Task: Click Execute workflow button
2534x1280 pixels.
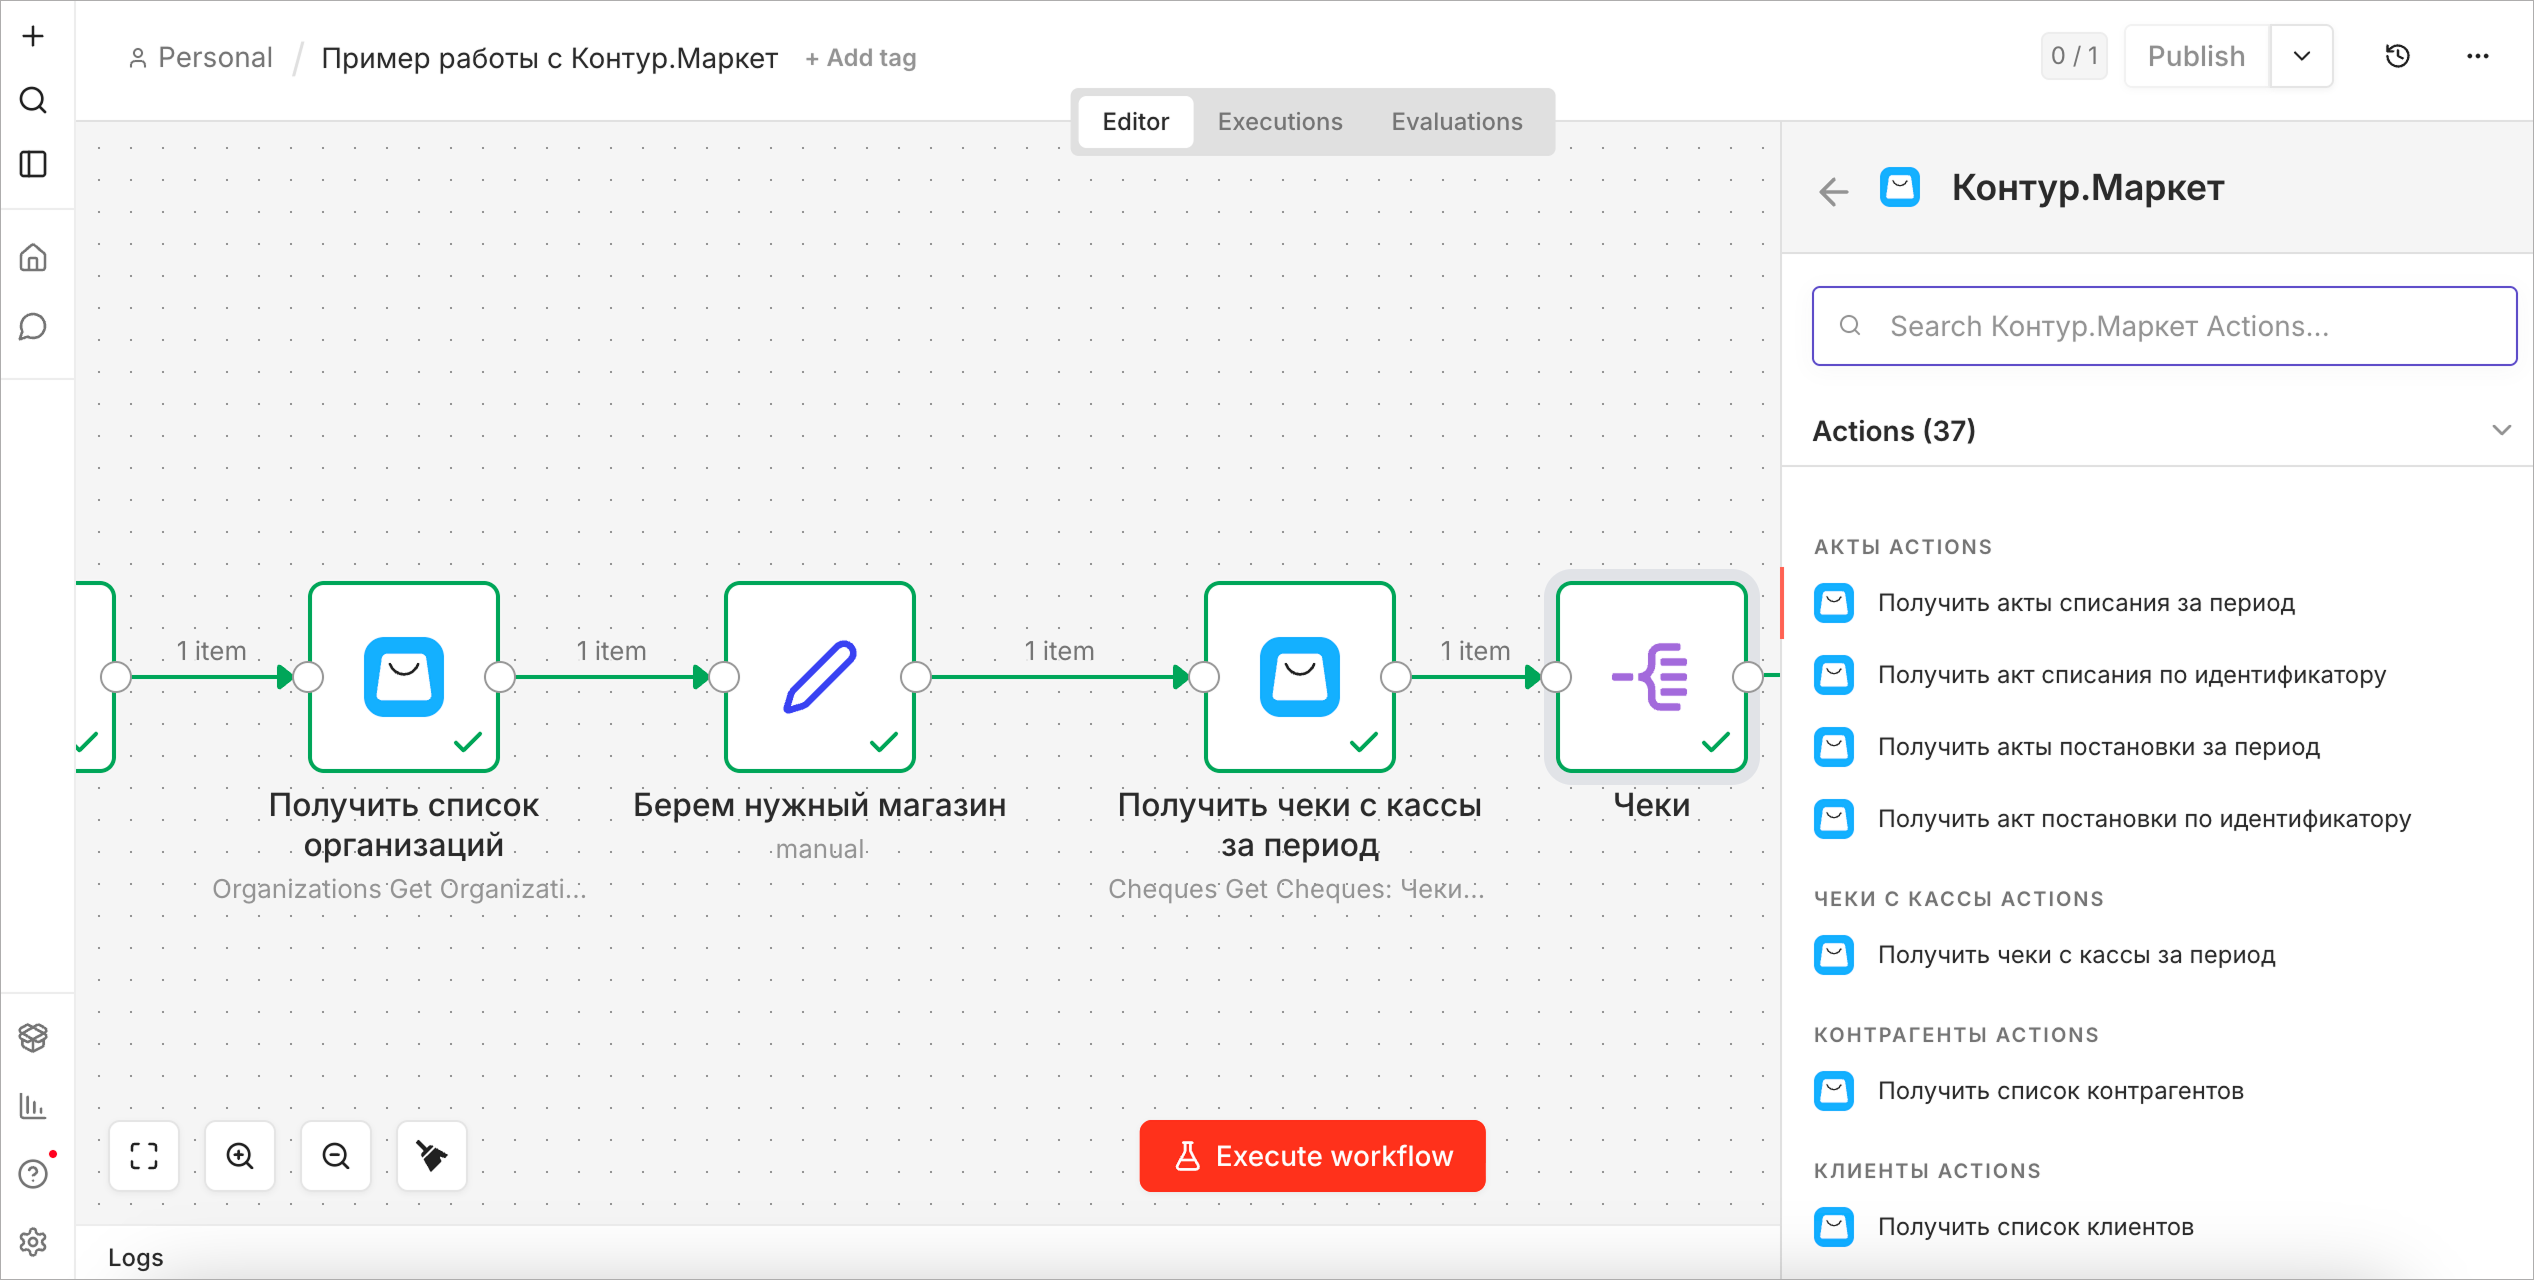Action: [1313, 1156]
